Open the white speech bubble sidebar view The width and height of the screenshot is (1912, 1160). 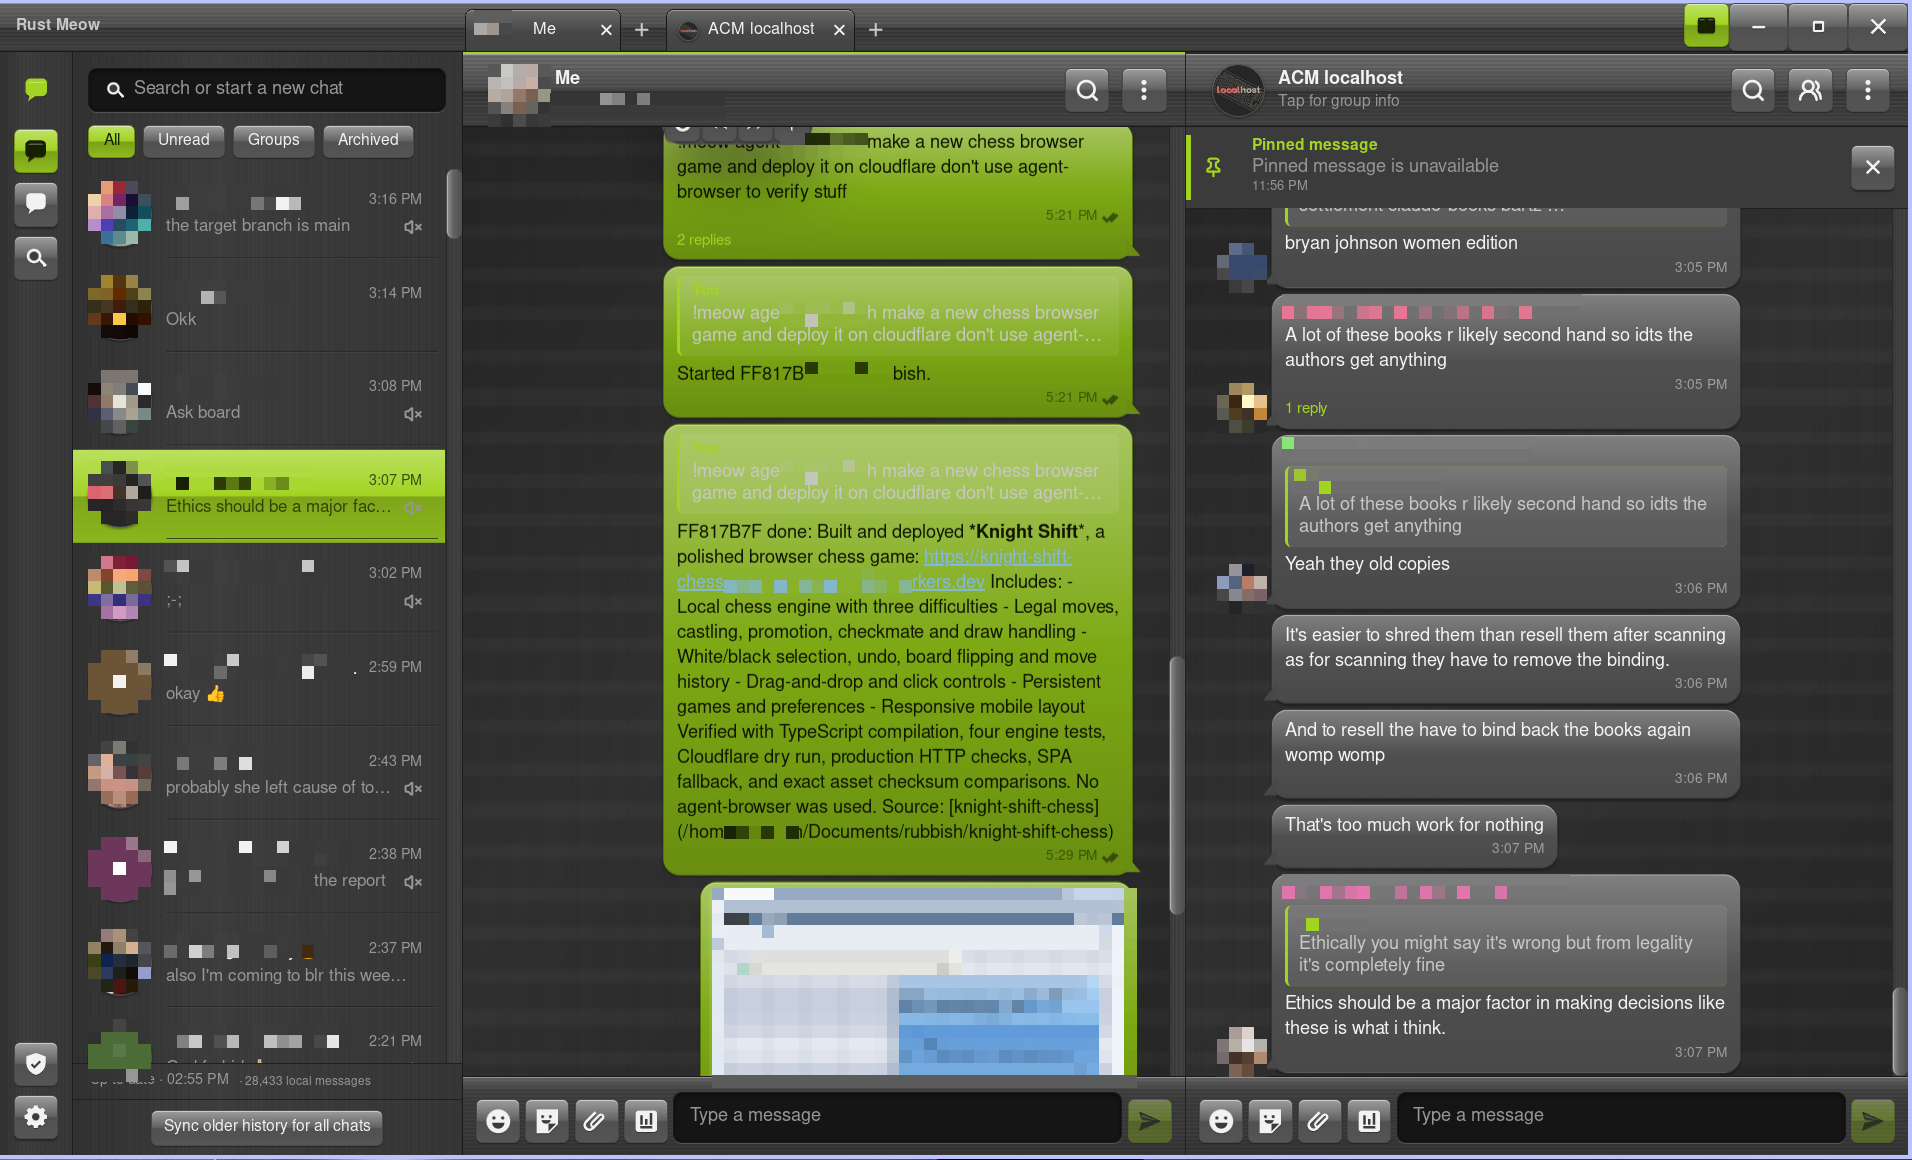pyautogui.click(x=36, y=204)
